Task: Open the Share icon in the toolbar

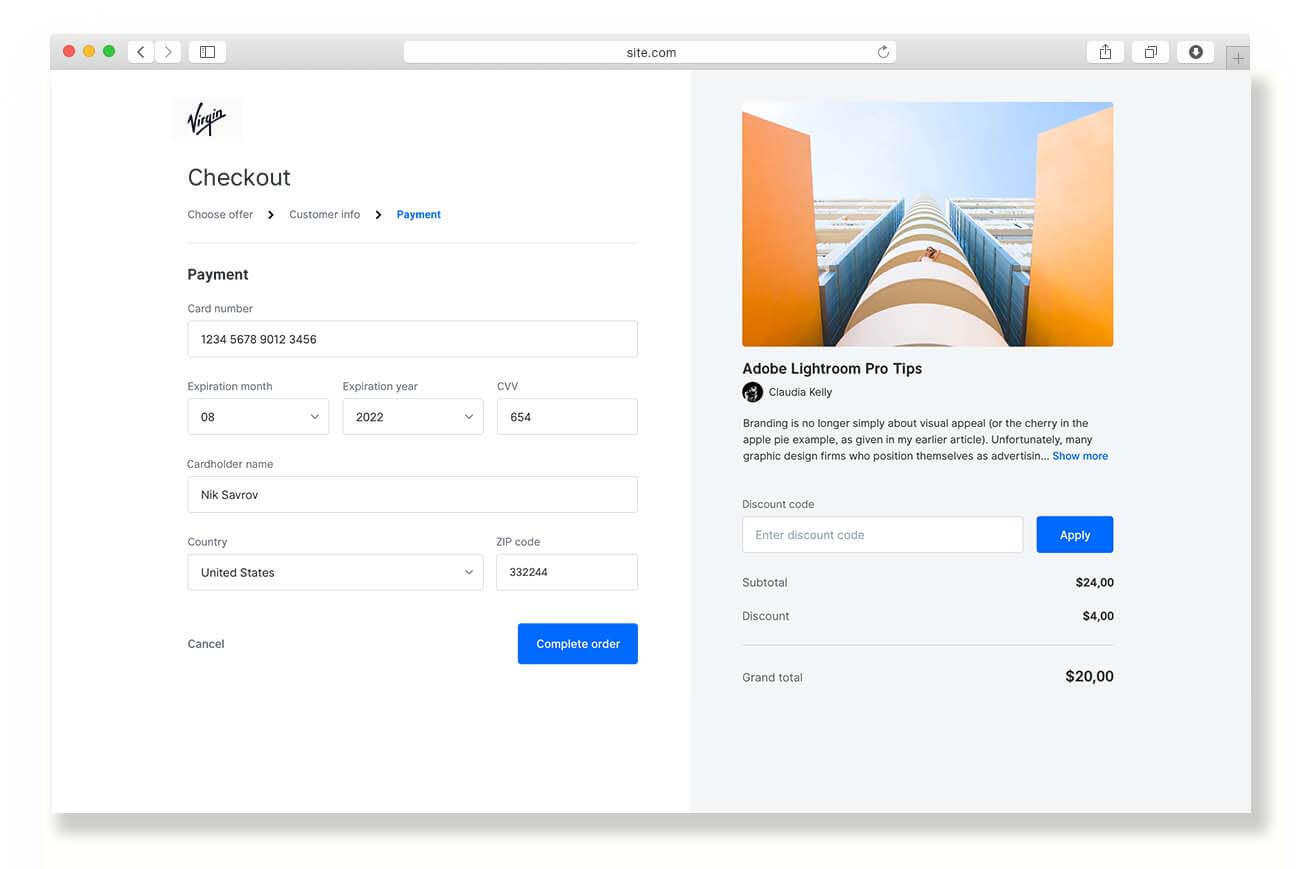Action: tap(1105, 52)
